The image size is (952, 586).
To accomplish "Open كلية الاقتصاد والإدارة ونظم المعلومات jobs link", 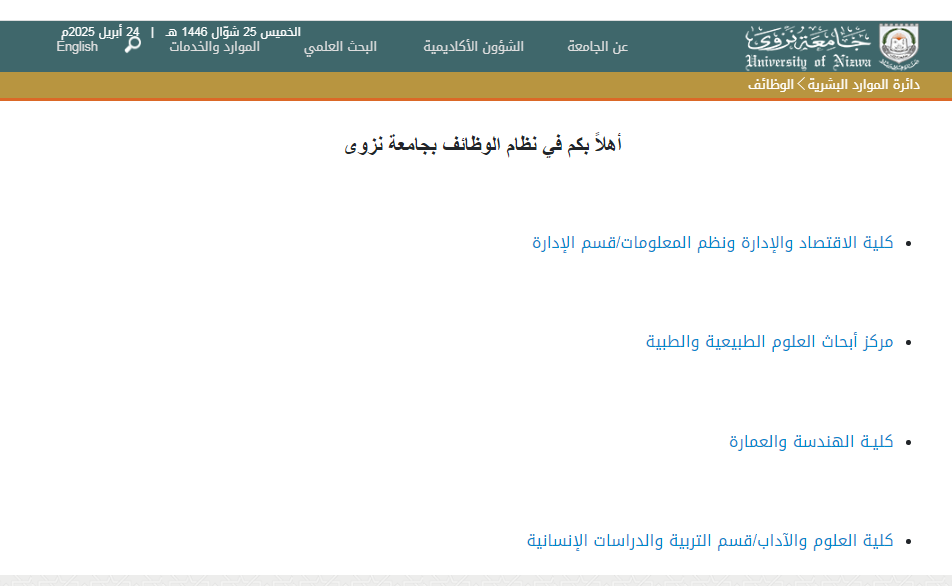I will [x=712, y=243].
